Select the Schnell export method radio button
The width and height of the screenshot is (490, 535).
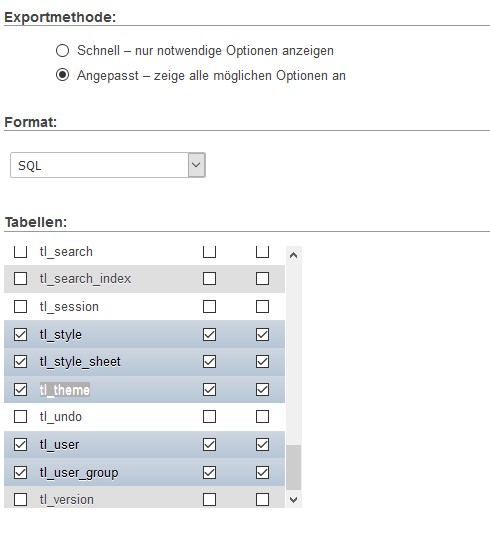[62, 50]
